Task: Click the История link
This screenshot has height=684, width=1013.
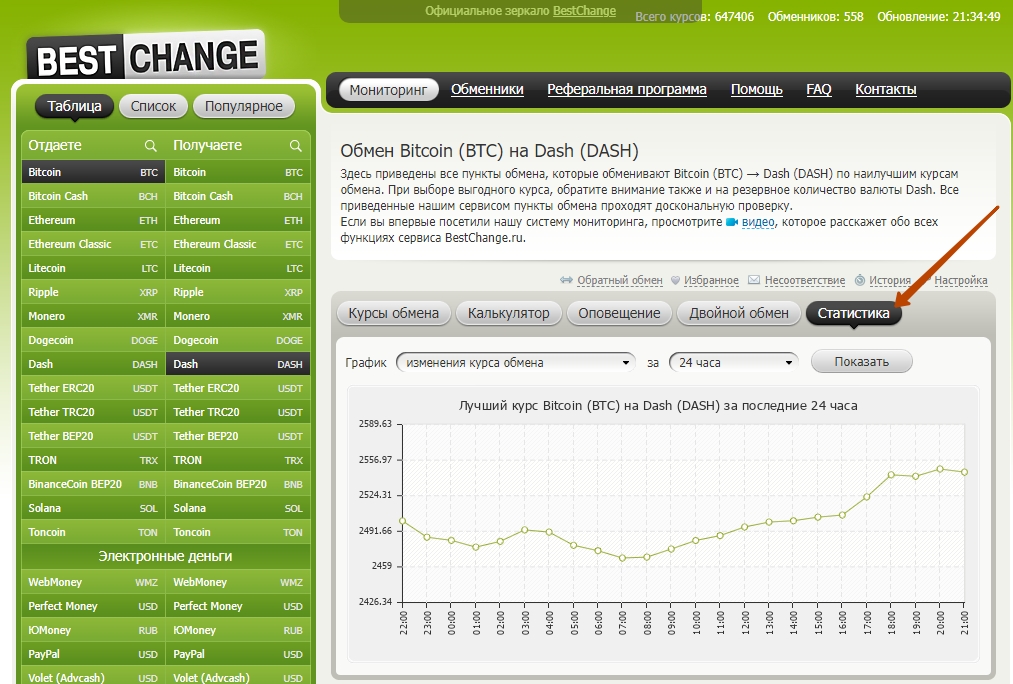Action: click(x=890, y=280)
